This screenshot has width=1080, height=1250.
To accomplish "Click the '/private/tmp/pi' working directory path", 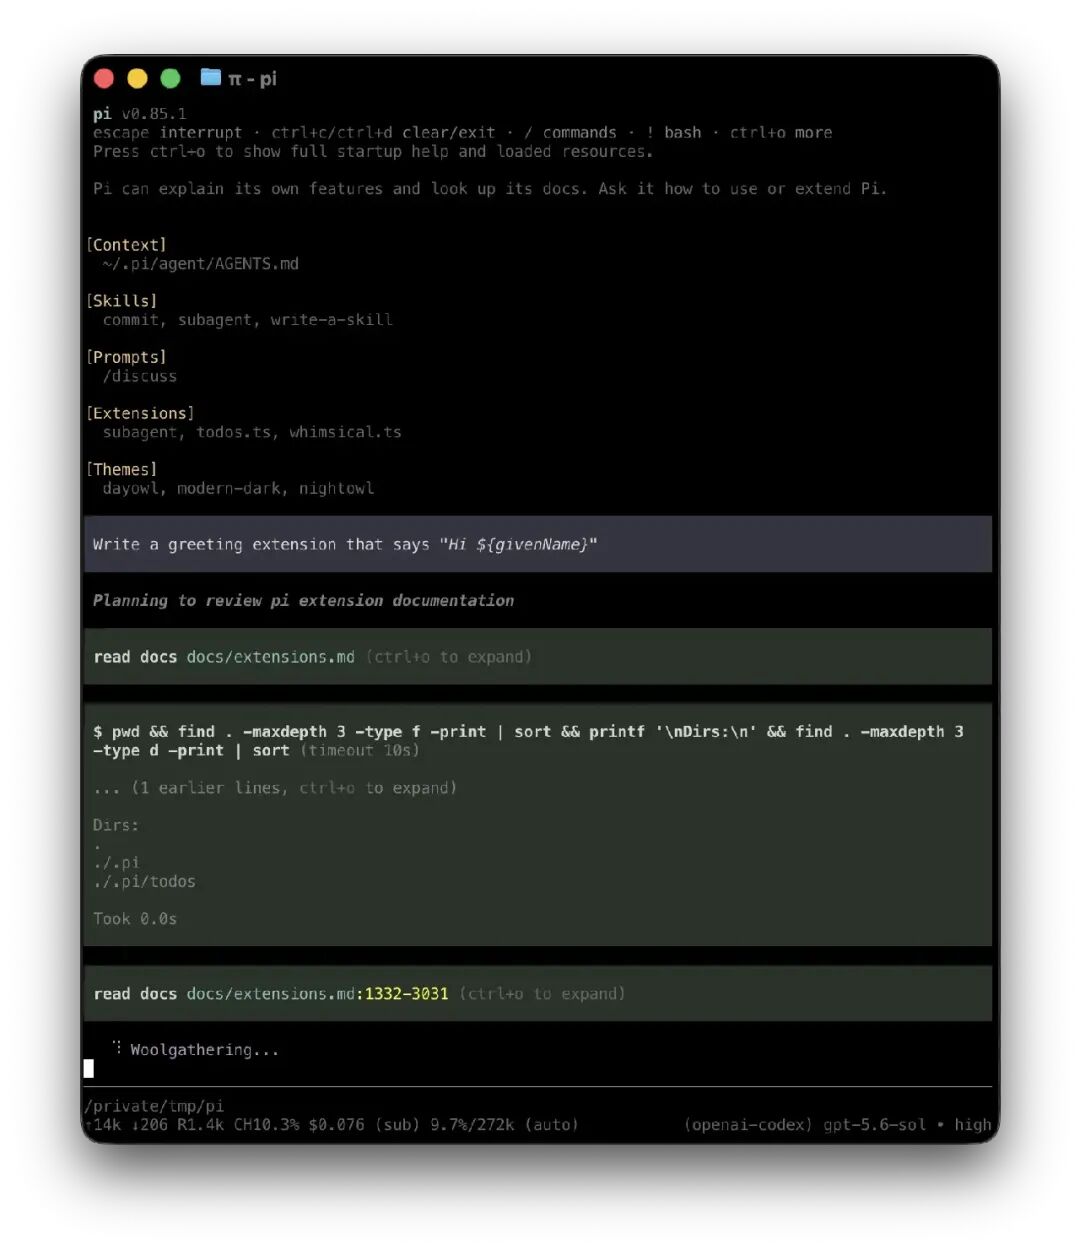I will pos(154,1106).
